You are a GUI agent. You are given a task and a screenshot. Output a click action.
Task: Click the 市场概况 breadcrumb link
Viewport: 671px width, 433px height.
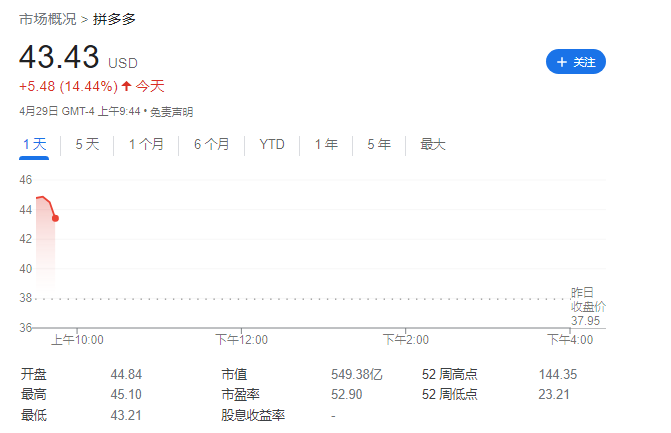point(48,19)
